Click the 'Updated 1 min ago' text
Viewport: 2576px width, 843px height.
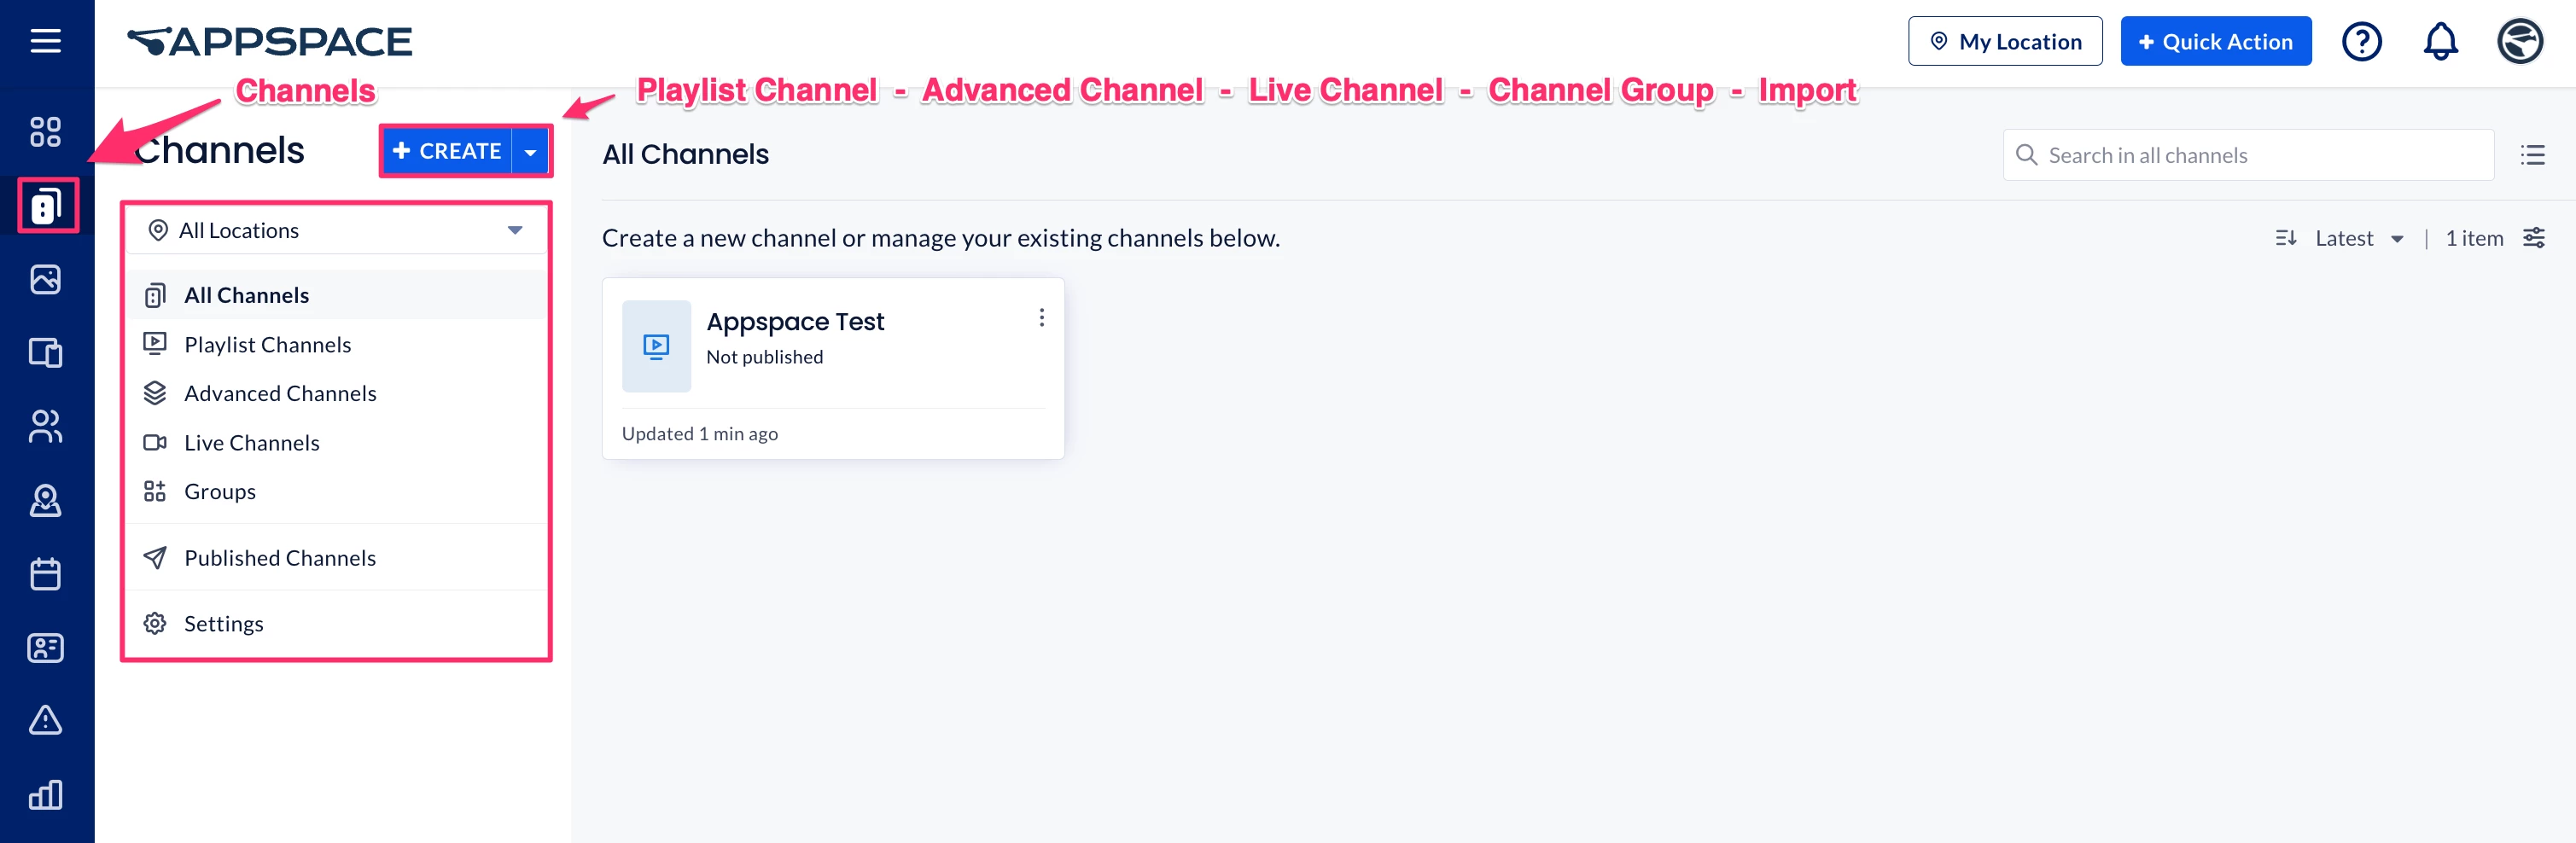point(700,434)
